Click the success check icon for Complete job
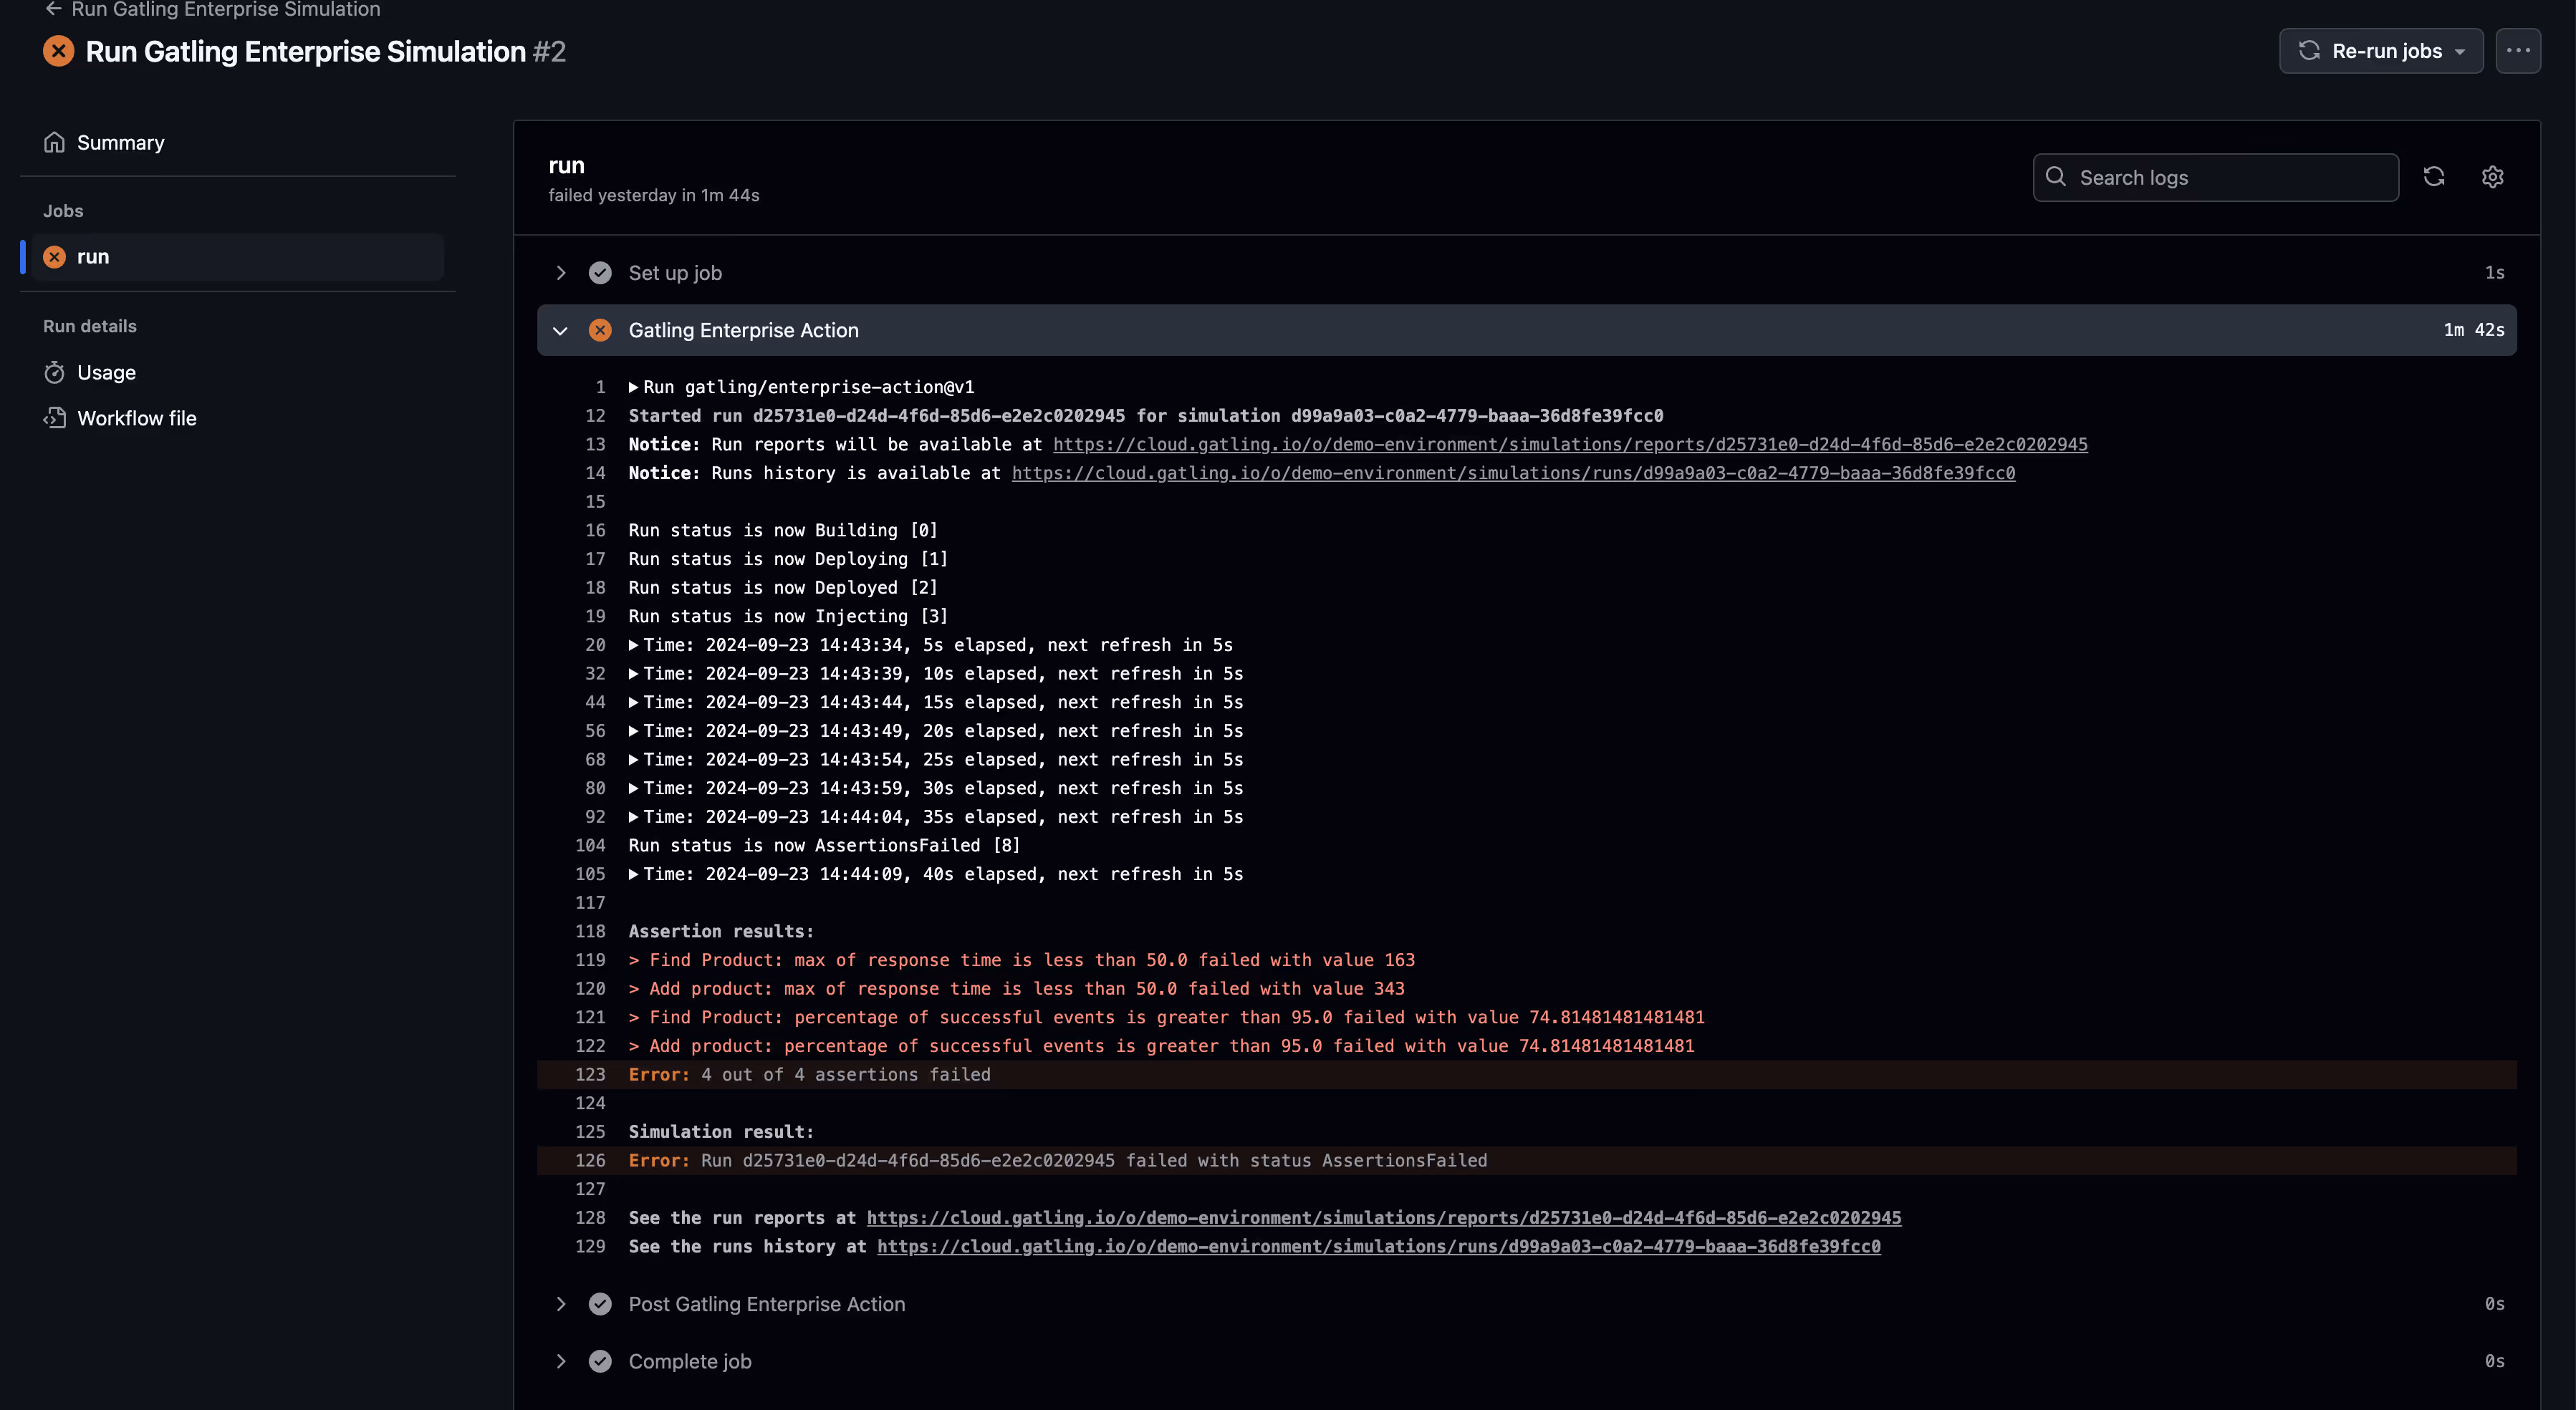This screenshot has width=2576, height=1410. coord(600,1361)
